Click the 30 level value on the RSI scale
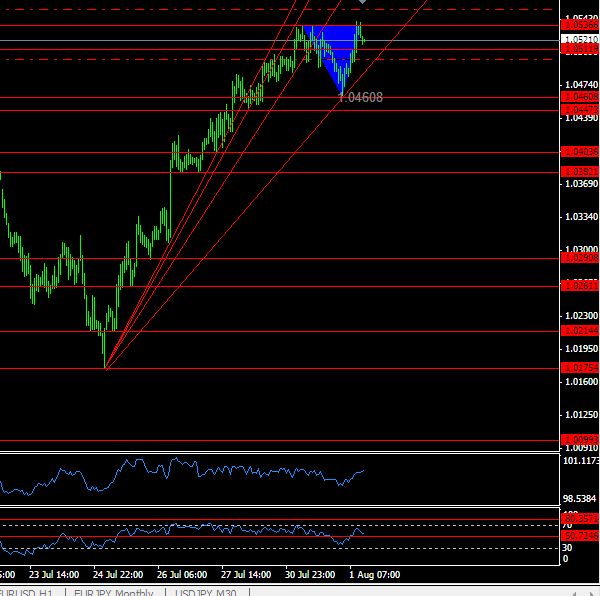Screen dimensions: 600x596 tap(567, 548)
